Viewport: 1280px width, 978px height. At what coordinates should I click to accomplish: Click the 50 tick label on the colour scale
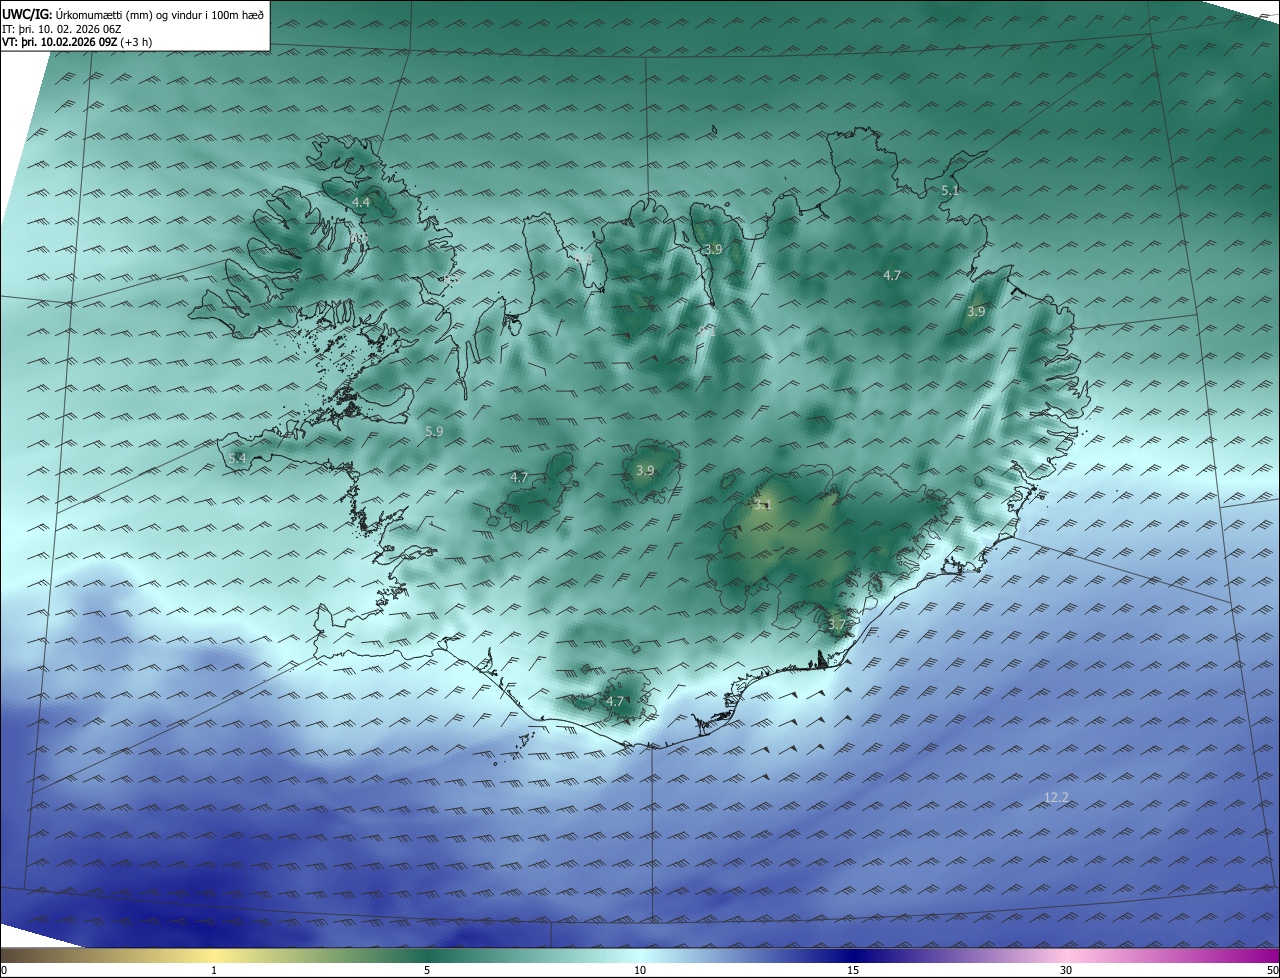(1272, 970)
